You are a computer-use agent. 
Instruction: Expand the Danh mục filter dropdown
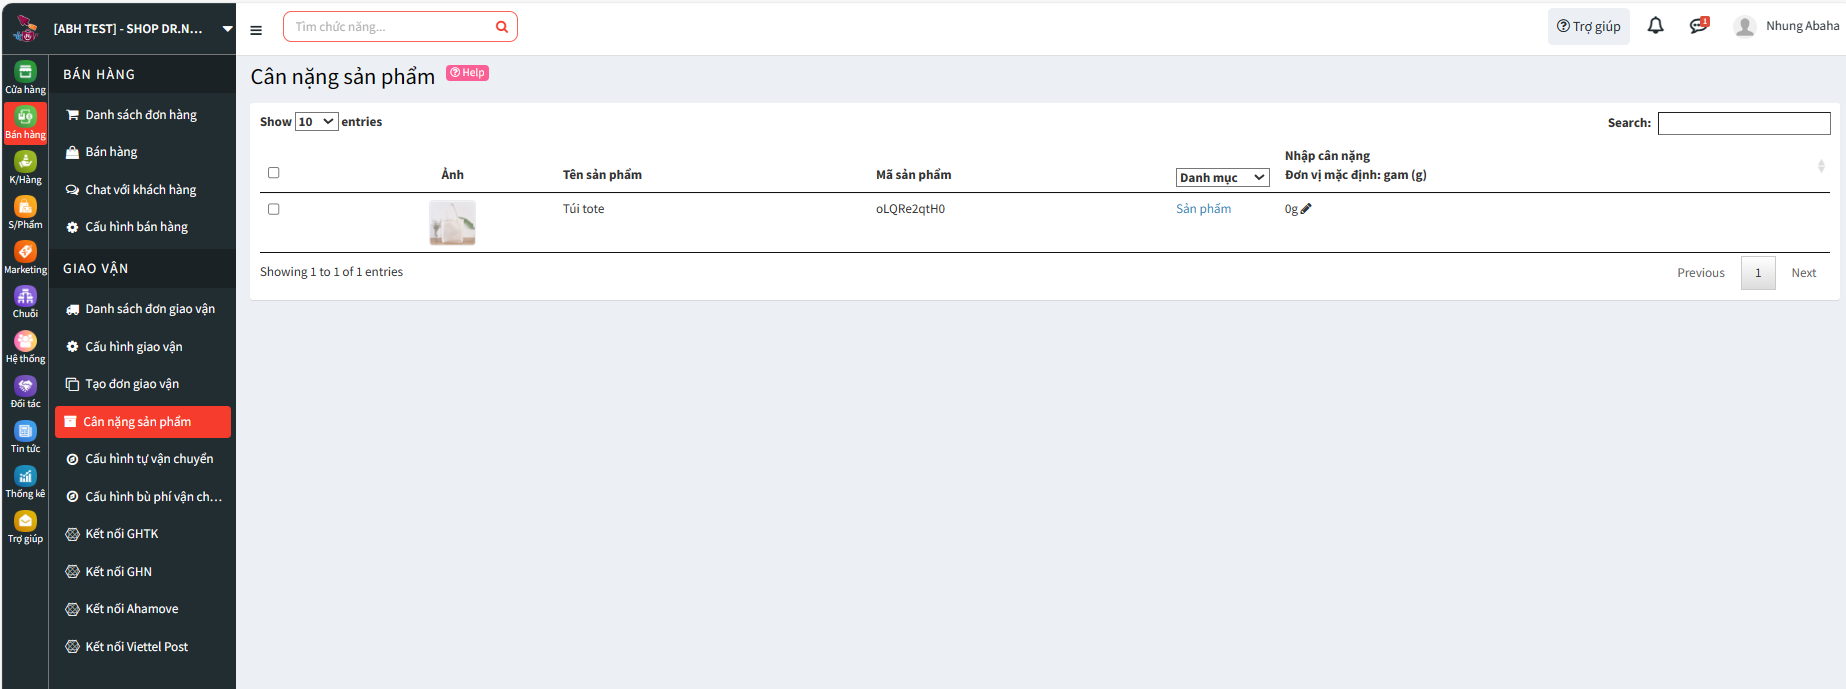click(1222, 177)
